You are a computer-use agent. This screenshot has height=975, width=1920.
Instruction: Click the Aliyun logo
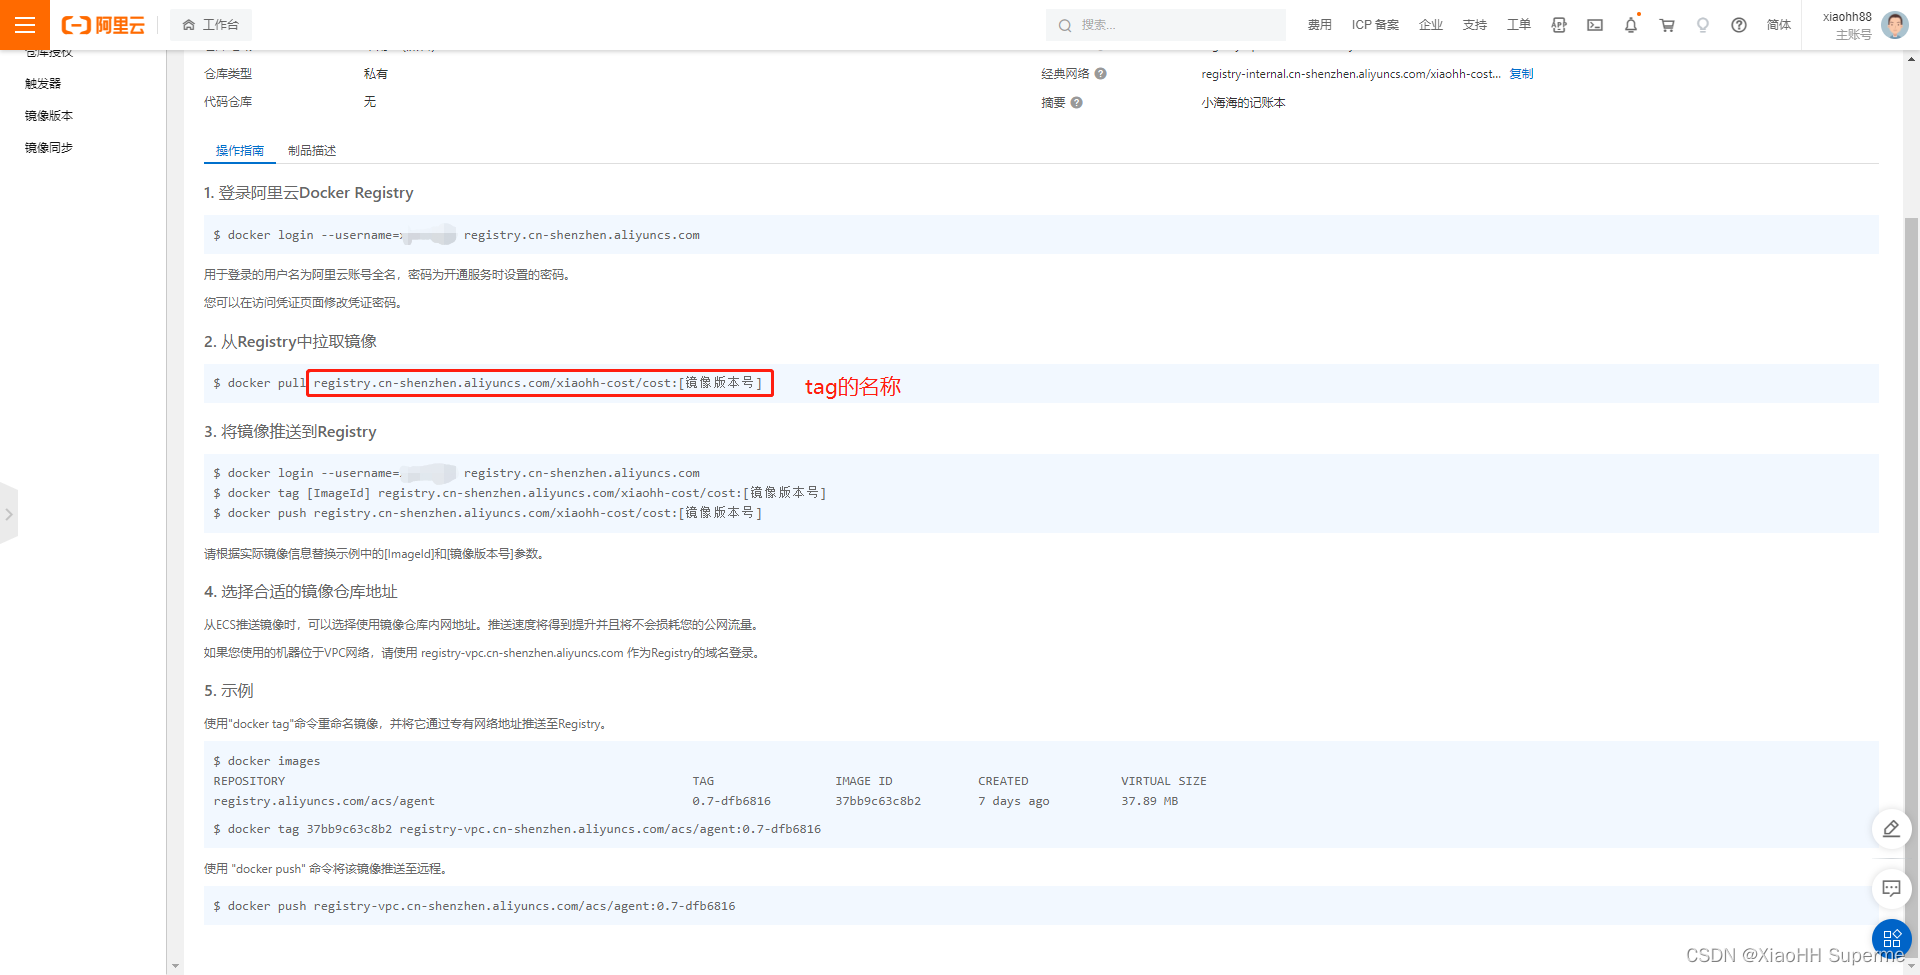103,25
